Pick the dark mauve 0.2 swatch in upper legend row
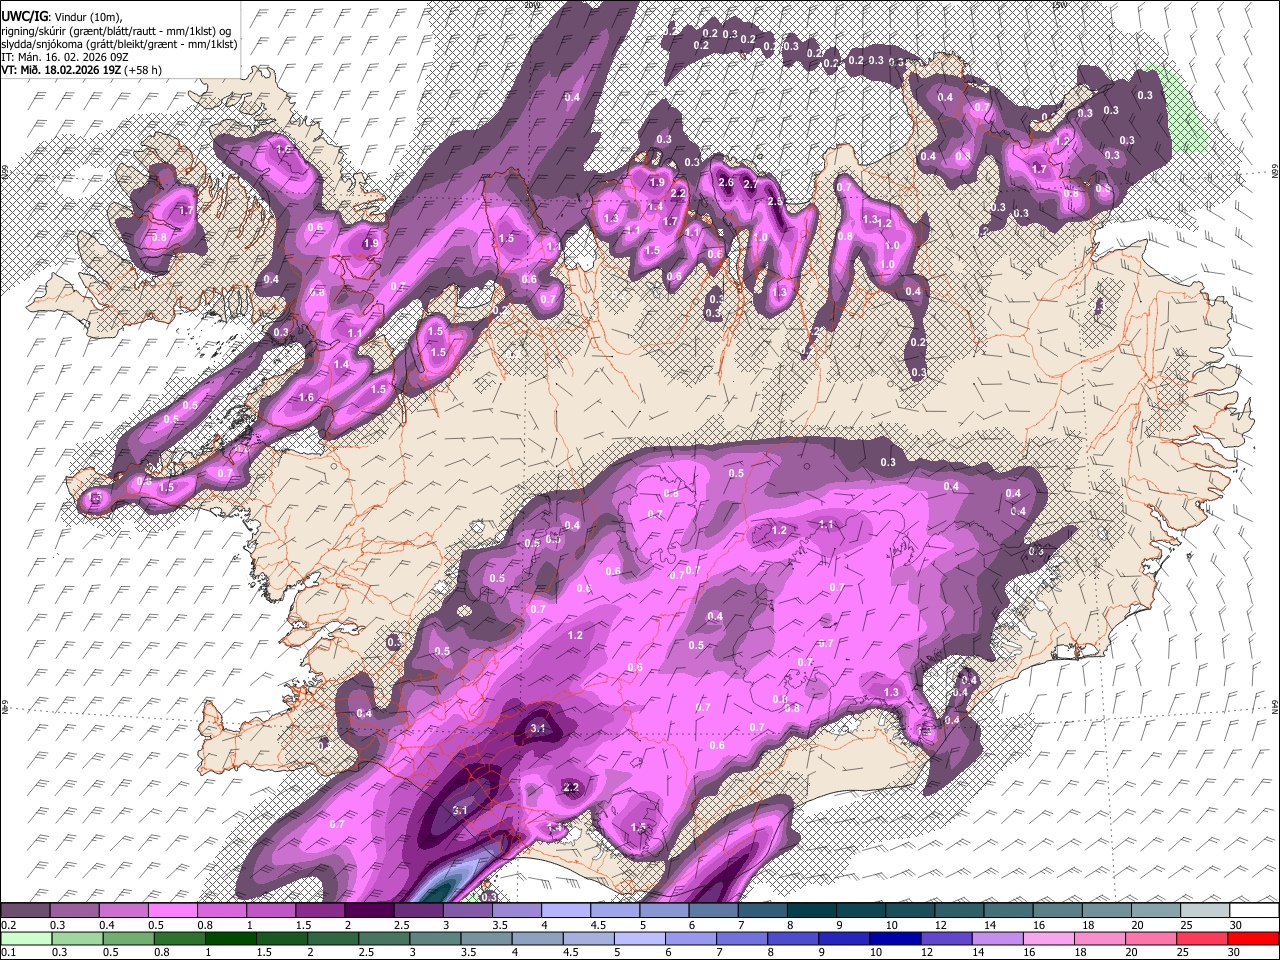The width and height of the screenshot is (1280, 960). click(25, 911)
